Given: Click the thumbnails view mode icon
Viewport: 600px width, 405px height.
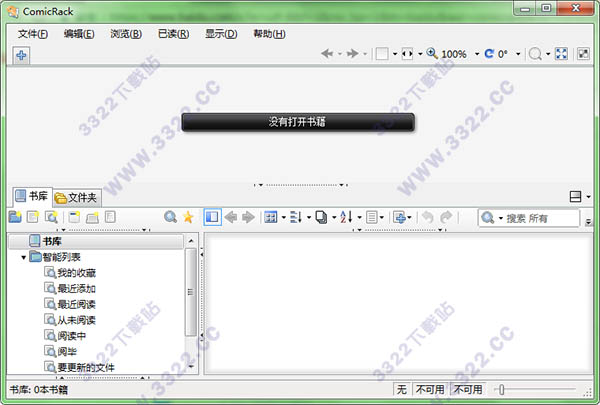Looking at the screenshot, I should click(271, 217).
